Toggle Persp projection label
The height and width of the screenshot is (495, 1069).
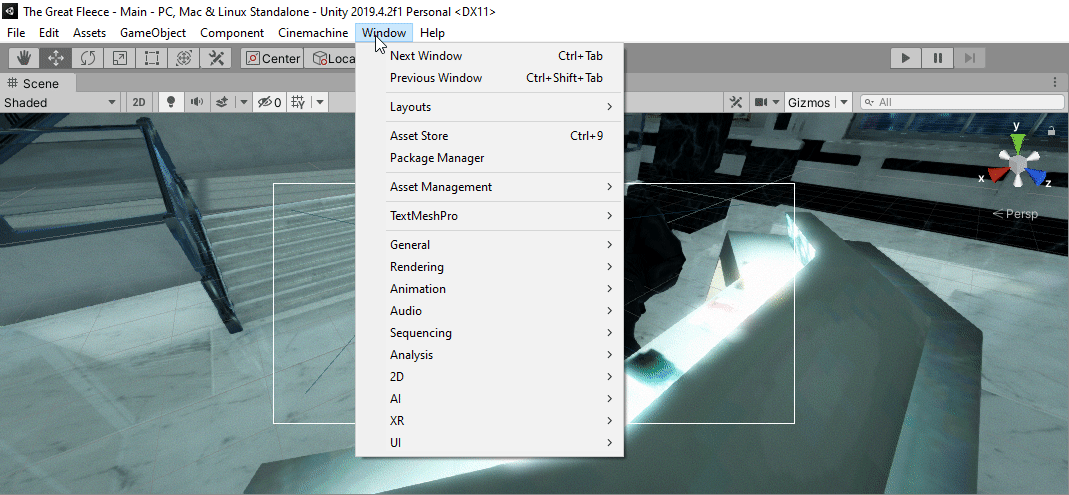coord(1015,214)
